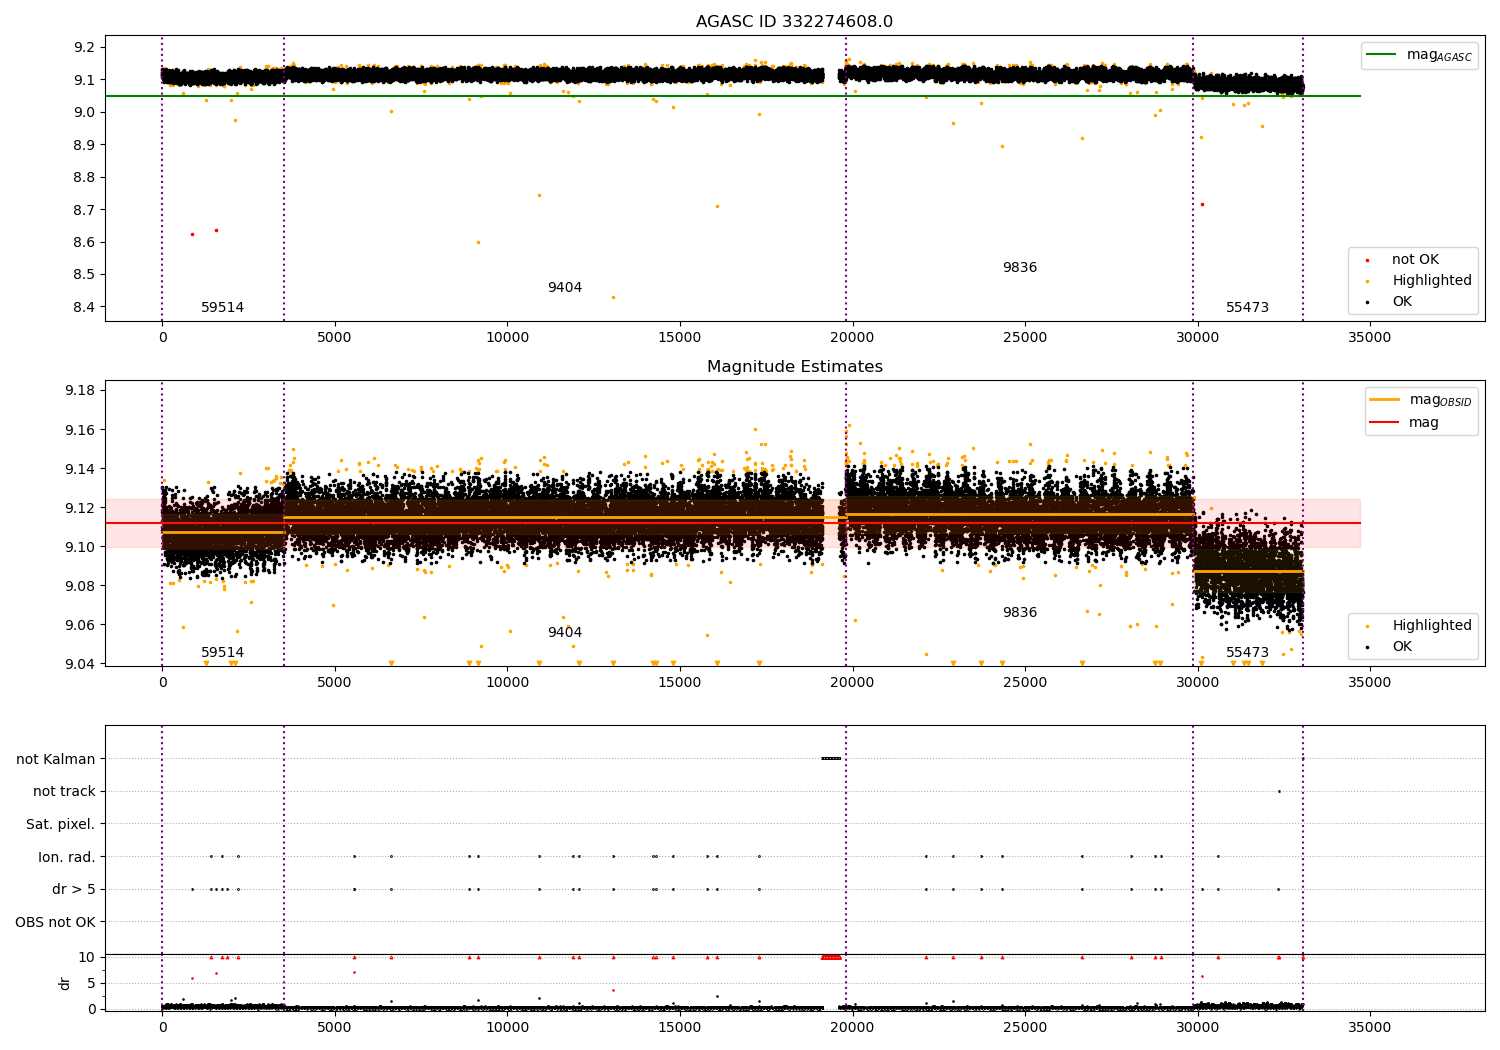
Task: Click the "not Kalman" axis label
Action: tap(56, 759)
